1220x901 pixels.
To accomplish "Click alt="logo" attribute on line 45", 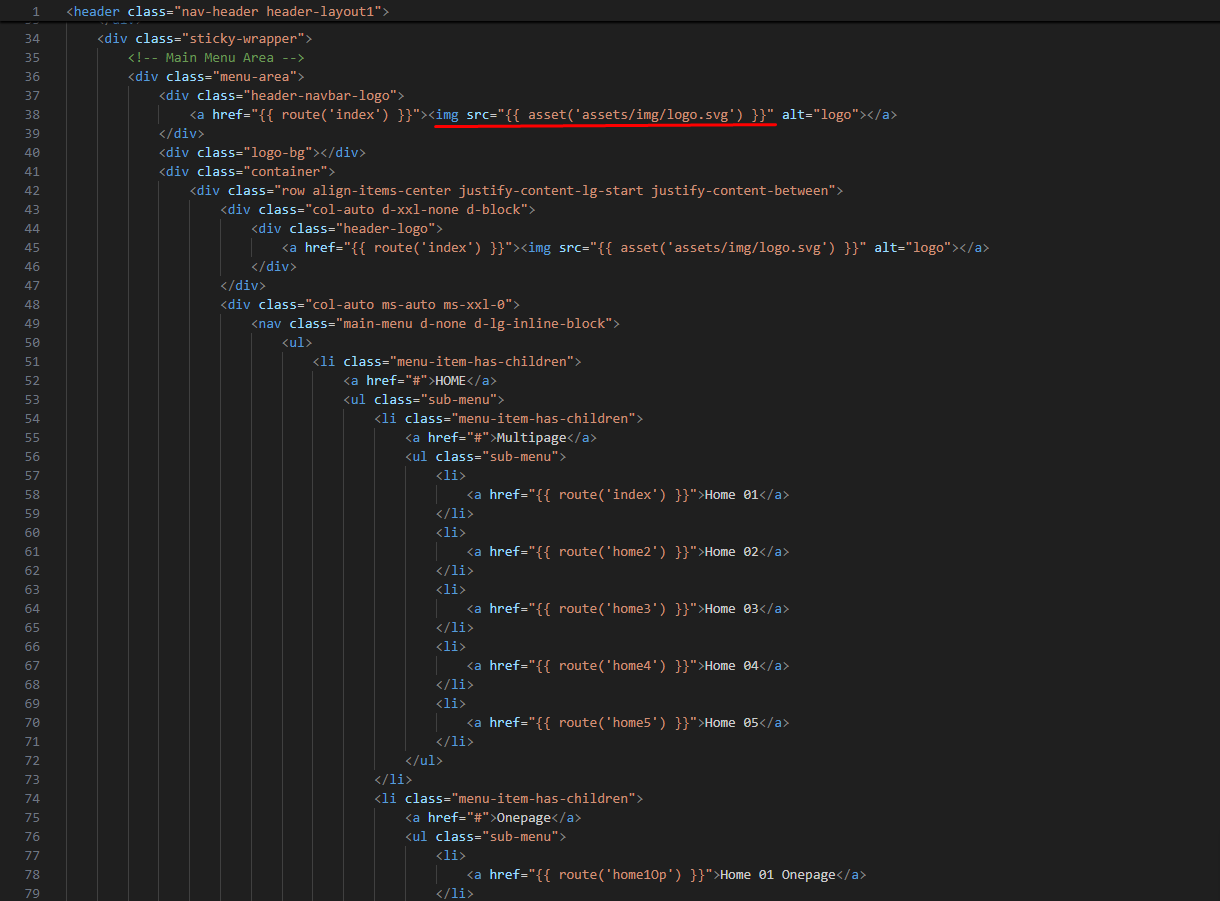I will point(911,247).
